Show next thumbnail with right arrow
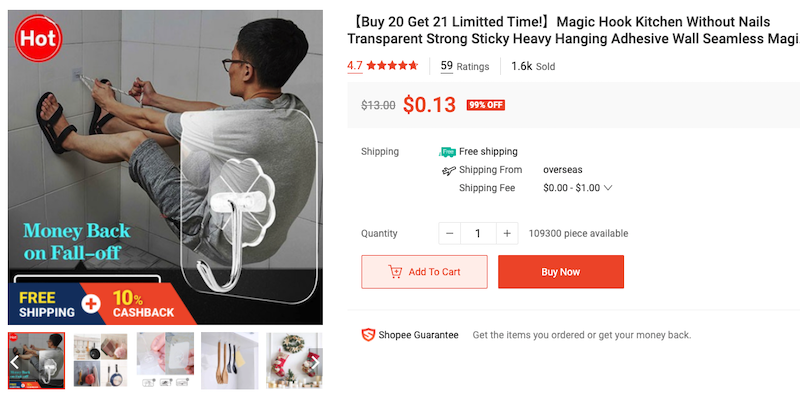The height and width of the screenshot is (393, 800). [315, 362]
